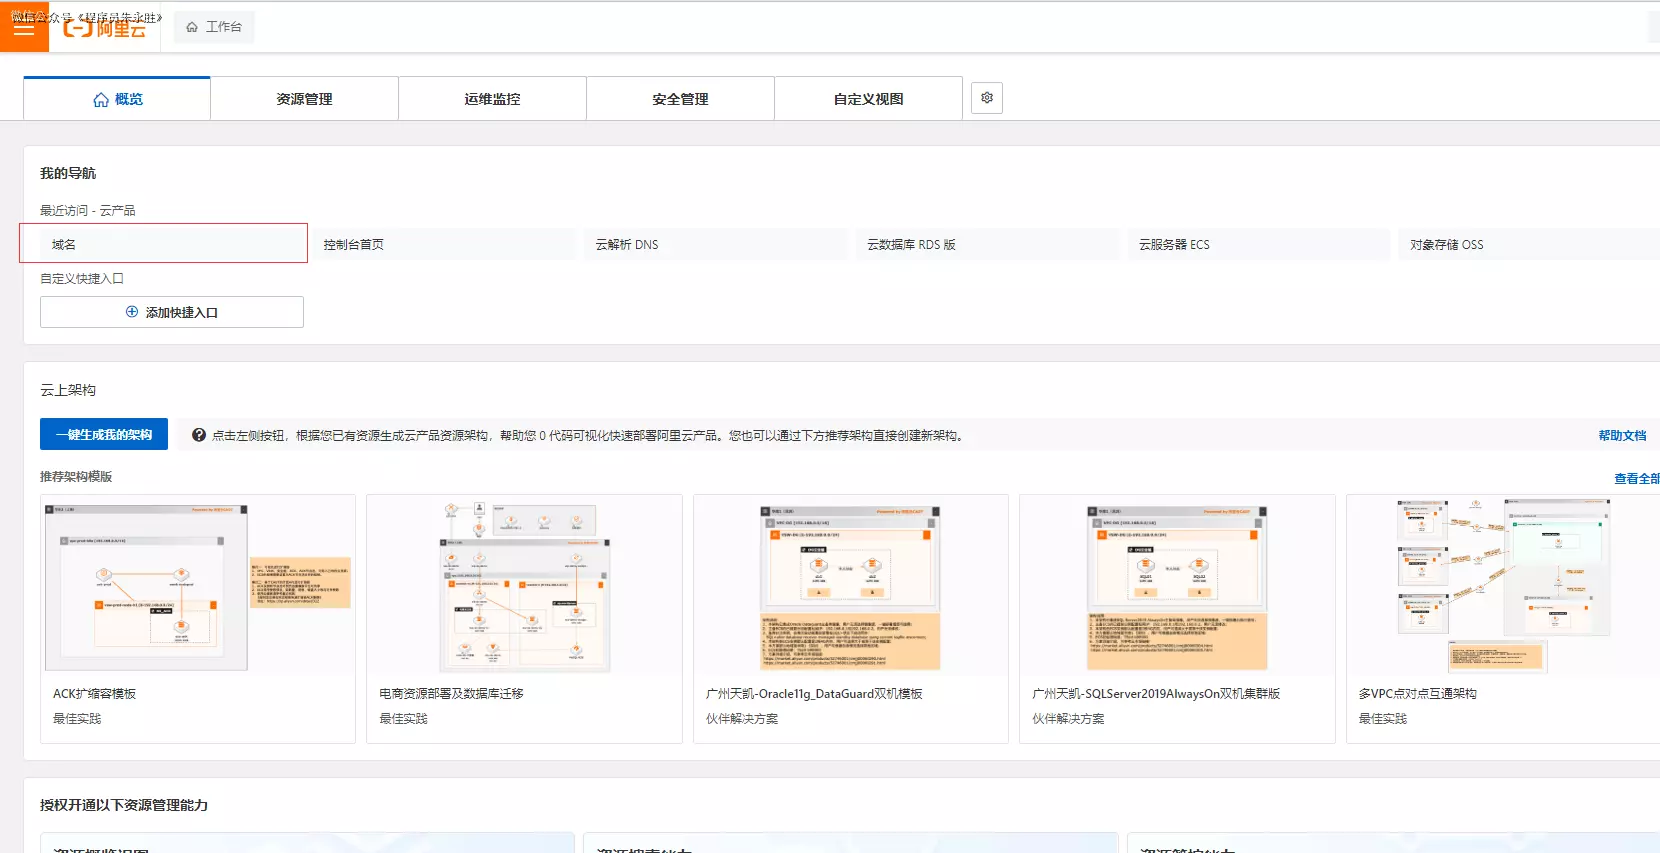
Task: Open 云解析 DNS shortcut
Action: (x=716, y=244)
